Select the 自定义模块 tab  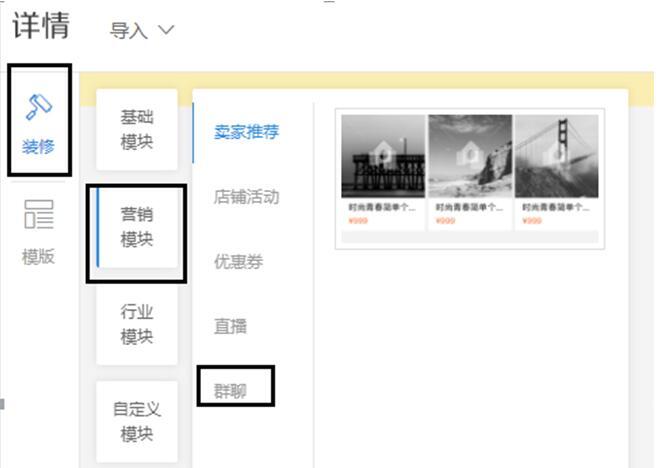[x=137, y=421]
